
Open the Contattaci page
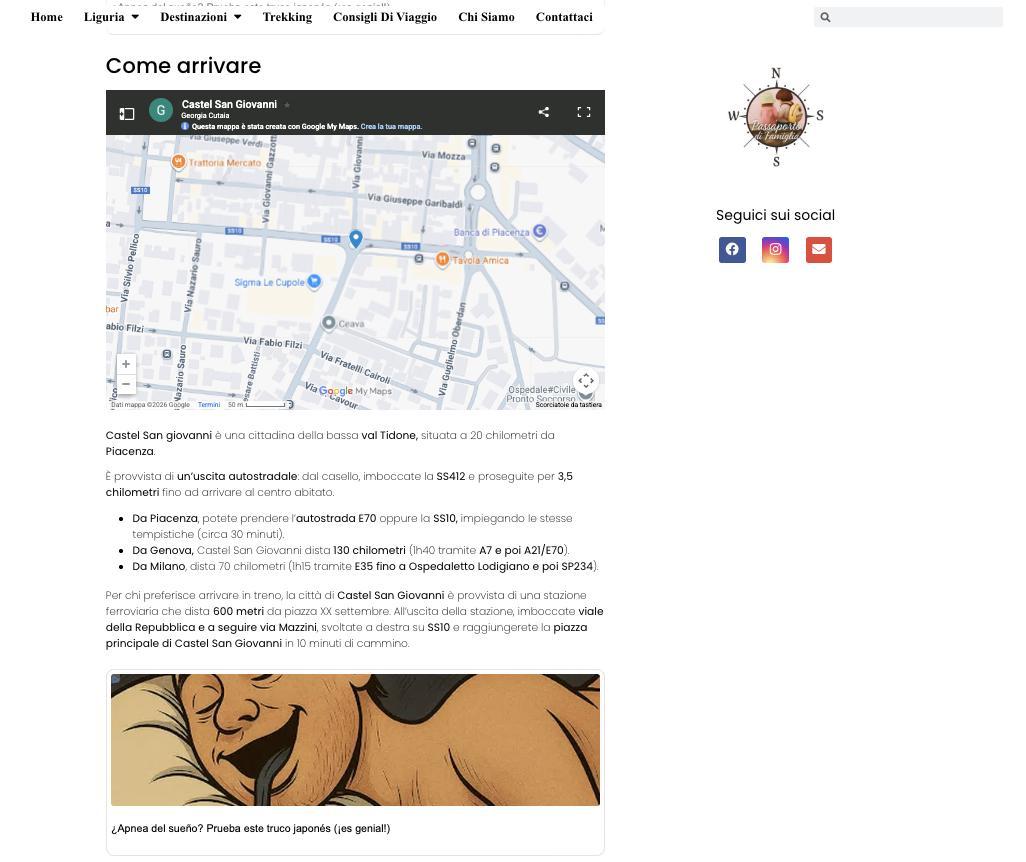coord(564,17)
